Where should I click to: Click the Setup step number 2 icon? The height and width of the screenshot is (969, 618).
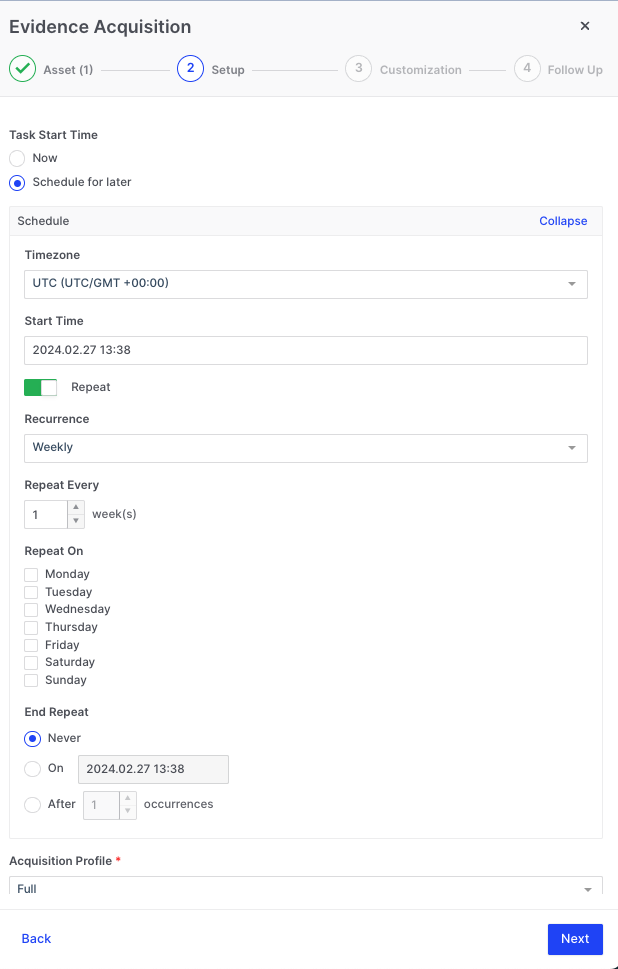coord(190,69)
